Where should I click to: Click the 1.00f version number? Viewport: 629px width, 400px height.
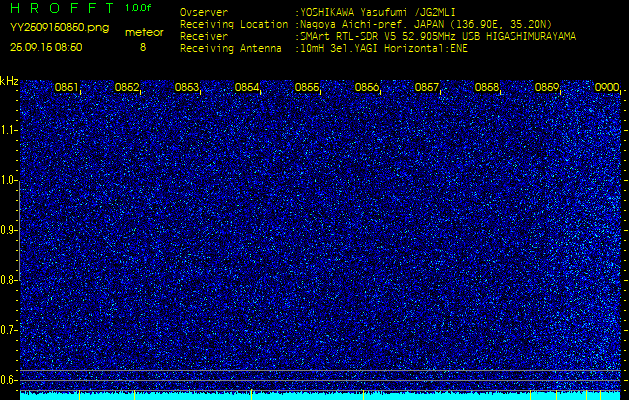(139, 8)
